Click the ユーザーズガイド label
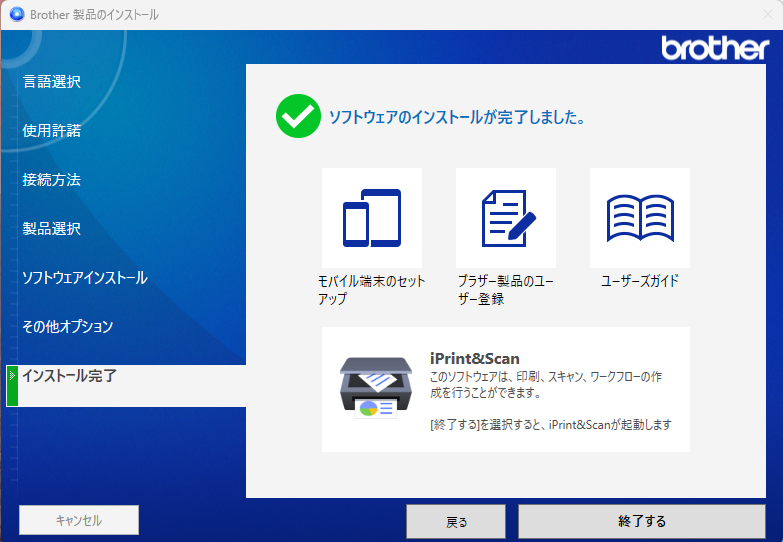The width and height of the screenshot is (783, 542). click(x=640, y=281)
